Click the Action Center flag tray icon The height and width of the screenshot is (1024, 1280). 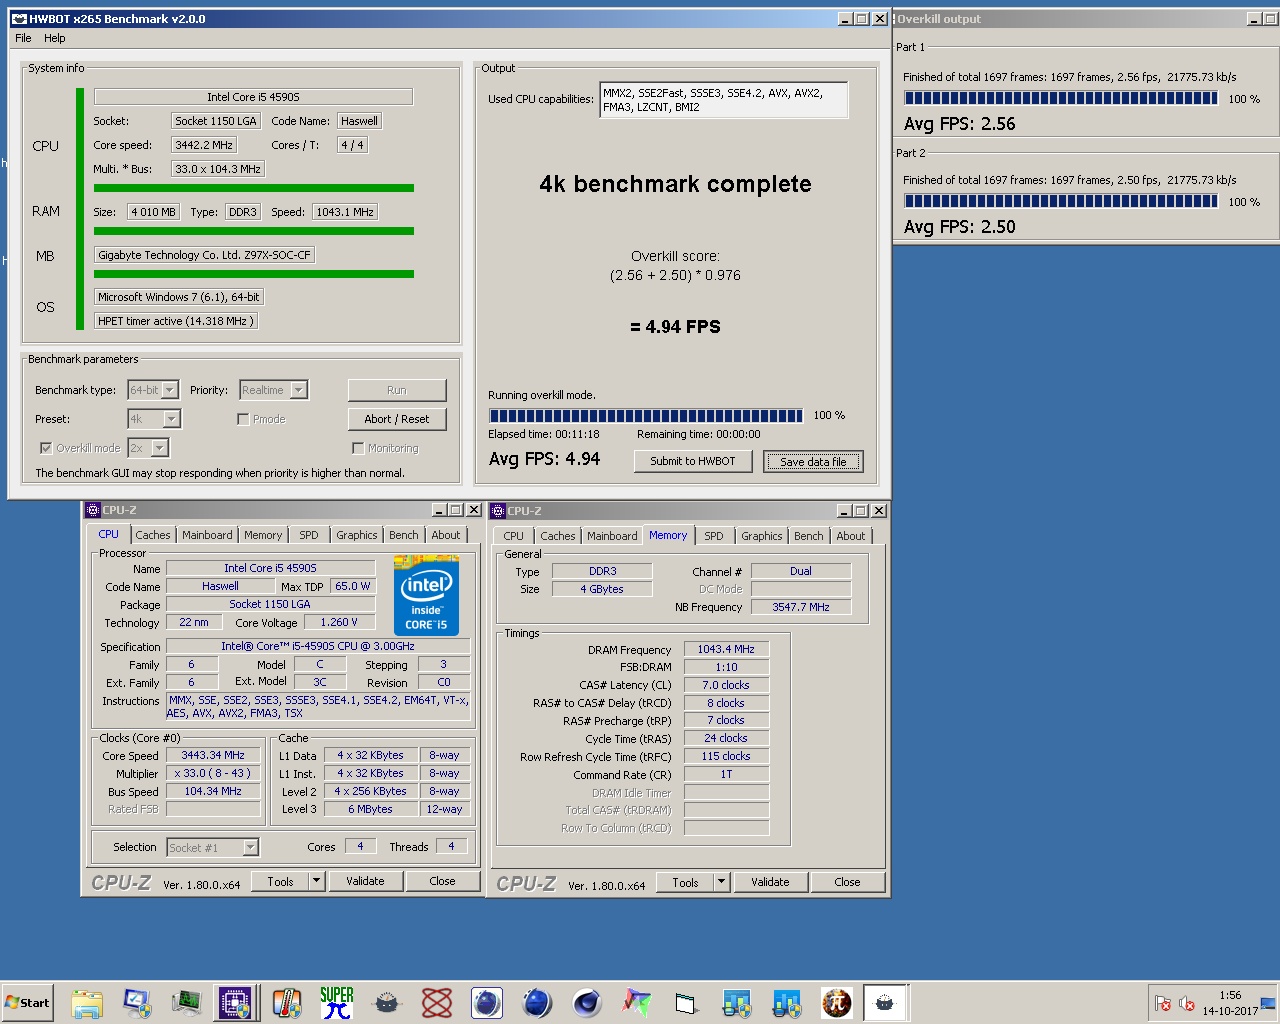pyautogui.click(x=1162, y=1003)
